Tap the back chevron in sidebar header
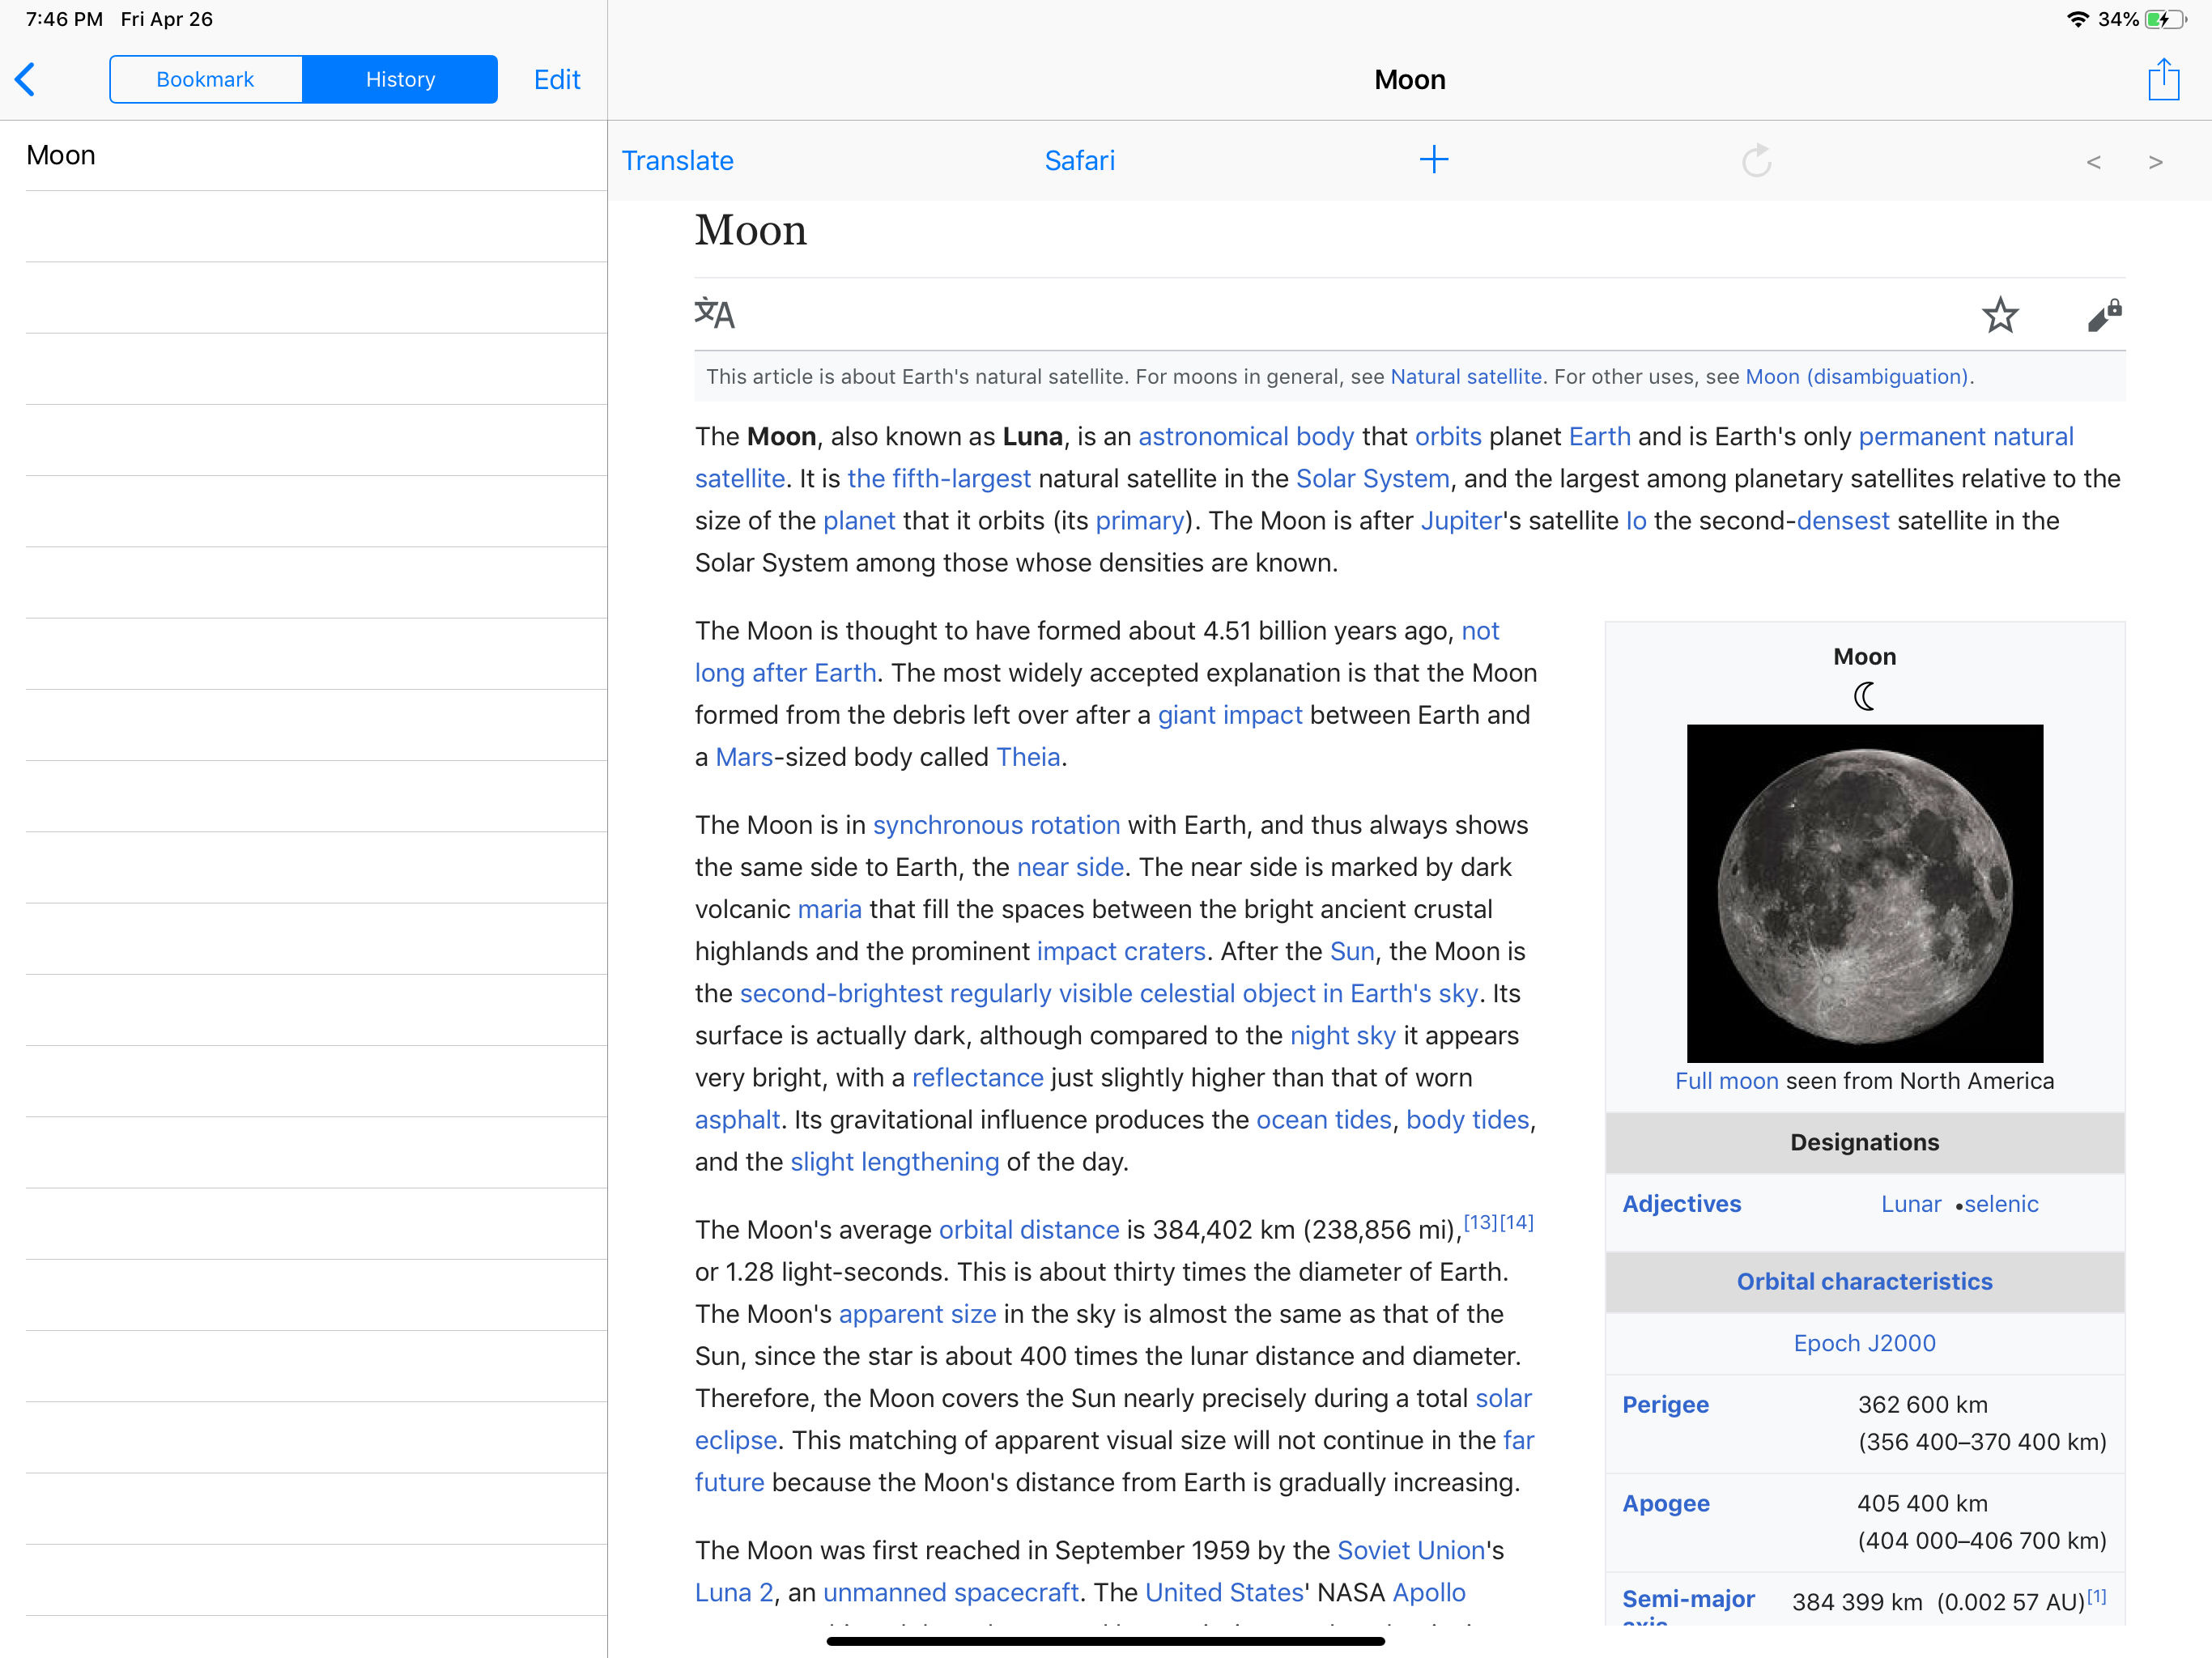The height and width of the screenshot is (1658, 2212). pos(26,79)
